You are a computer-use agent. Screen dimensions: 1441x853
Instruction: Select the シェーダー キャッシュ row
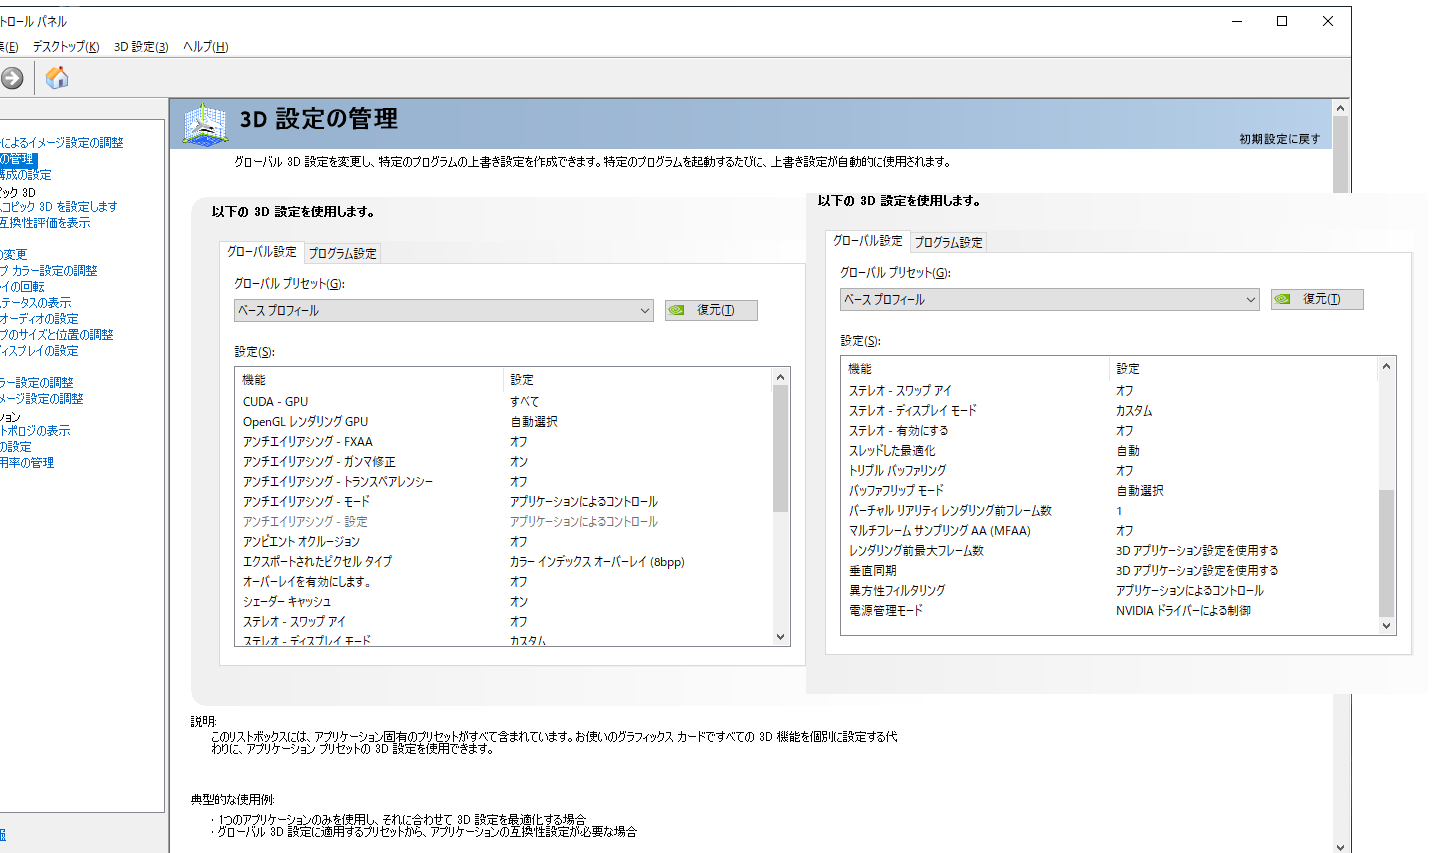pyautogui.click(x=504, y=602)
